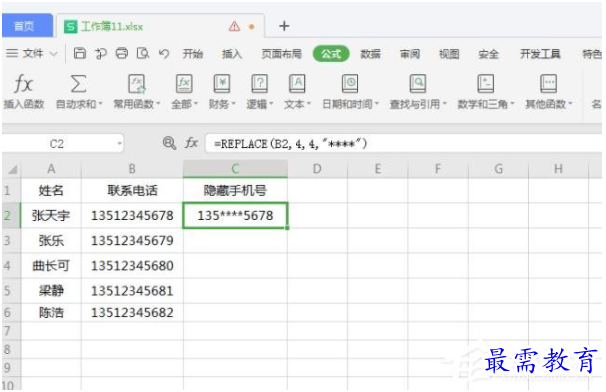Expand the 其他函数 dropdown arrow
606x392 pixels.
click(x=570, y=104)
